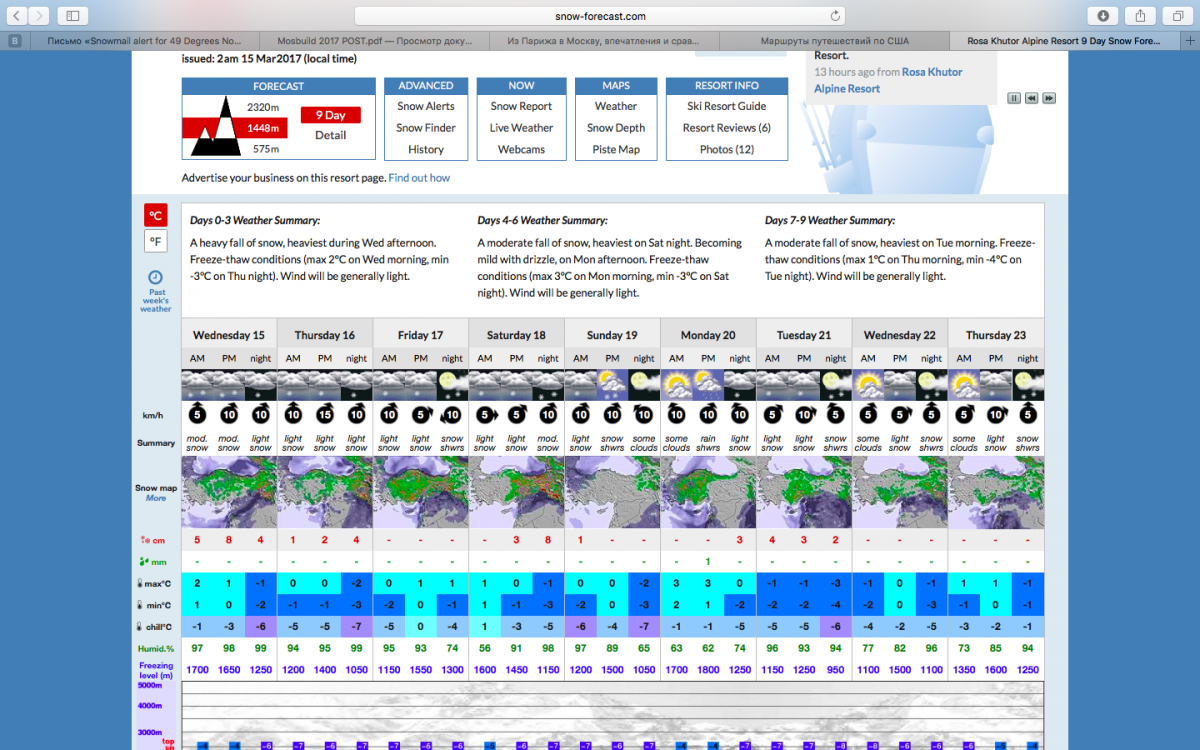Click the Past week's weather link text
Image resolution: width=1200 pixels, height=750 pixels.
[155, 300]
